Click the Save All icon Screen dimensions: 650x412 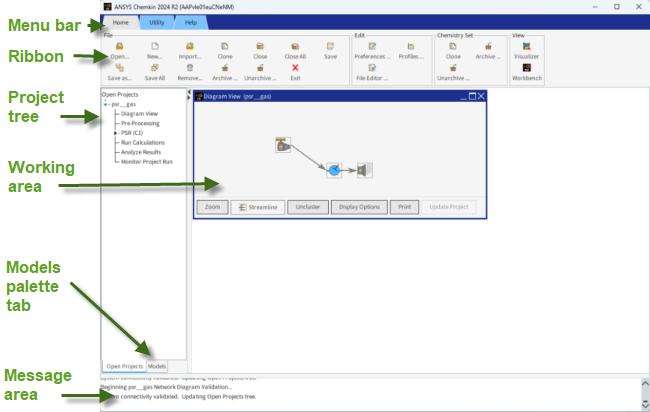pos(155,68)
